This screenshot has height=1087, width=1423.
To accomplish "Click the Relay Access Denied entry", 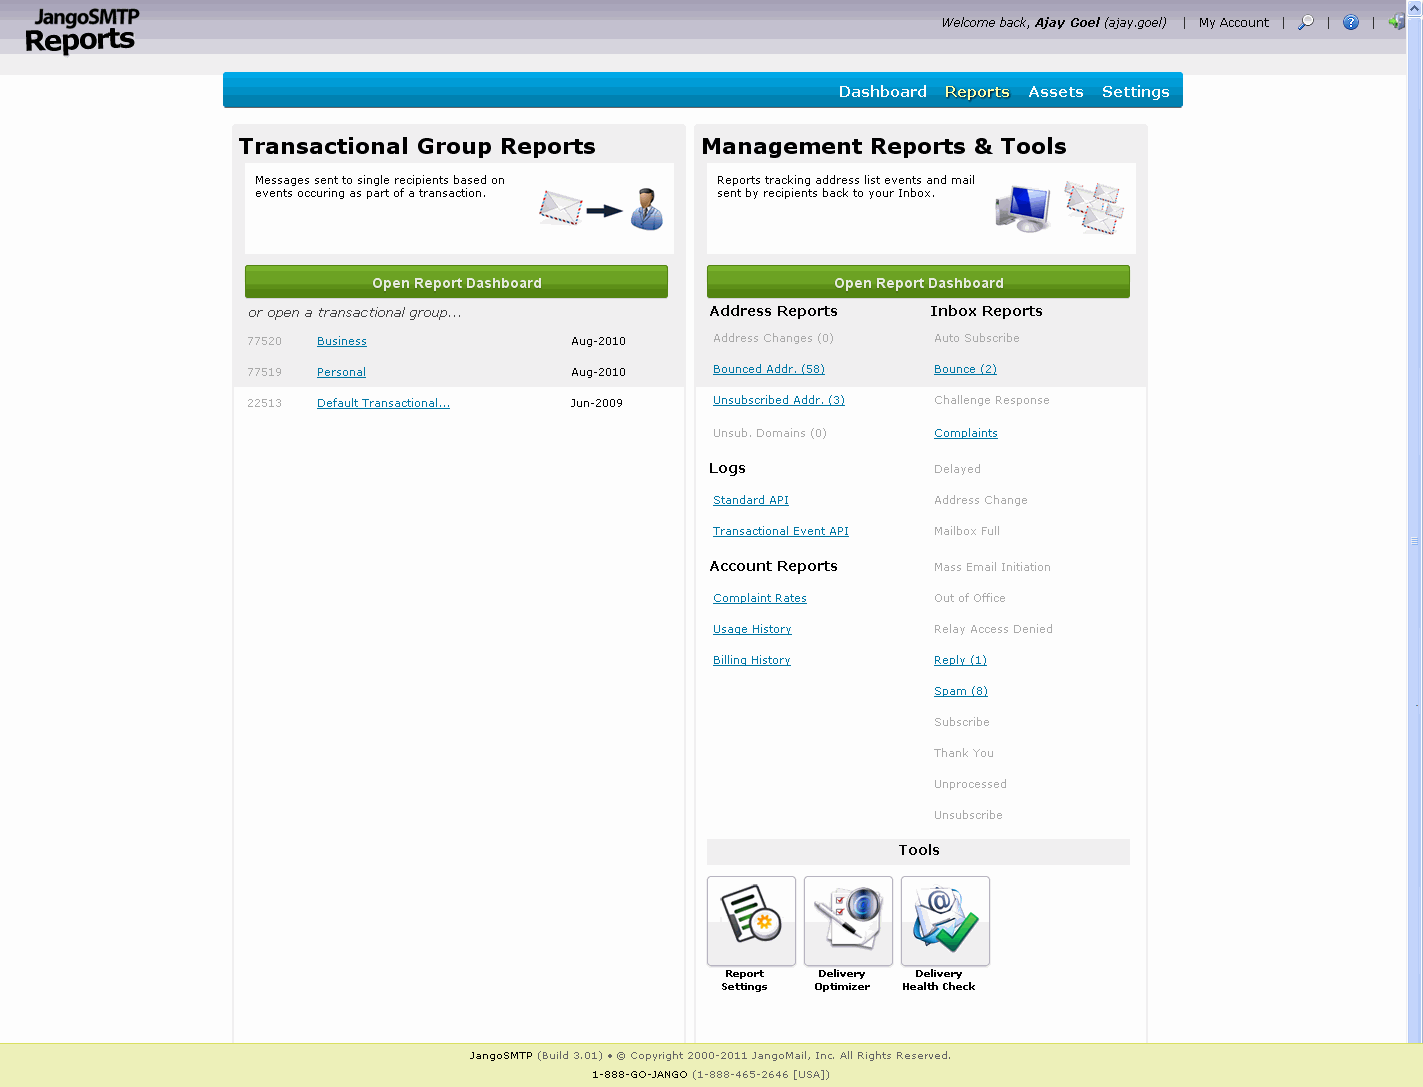I will pyautogui.click(x=993, y=629).
